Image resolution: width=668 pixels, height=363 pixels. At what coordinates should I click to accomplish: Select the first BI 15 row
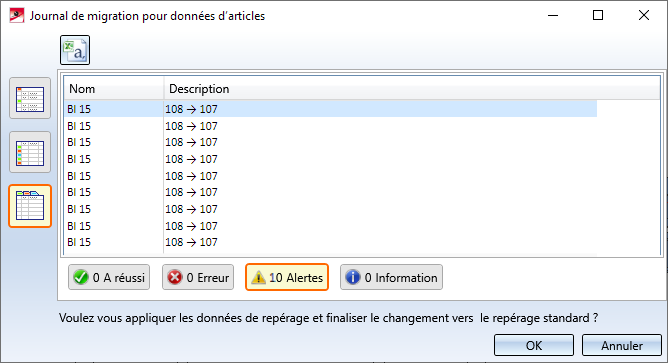click(x=331, y=109)
